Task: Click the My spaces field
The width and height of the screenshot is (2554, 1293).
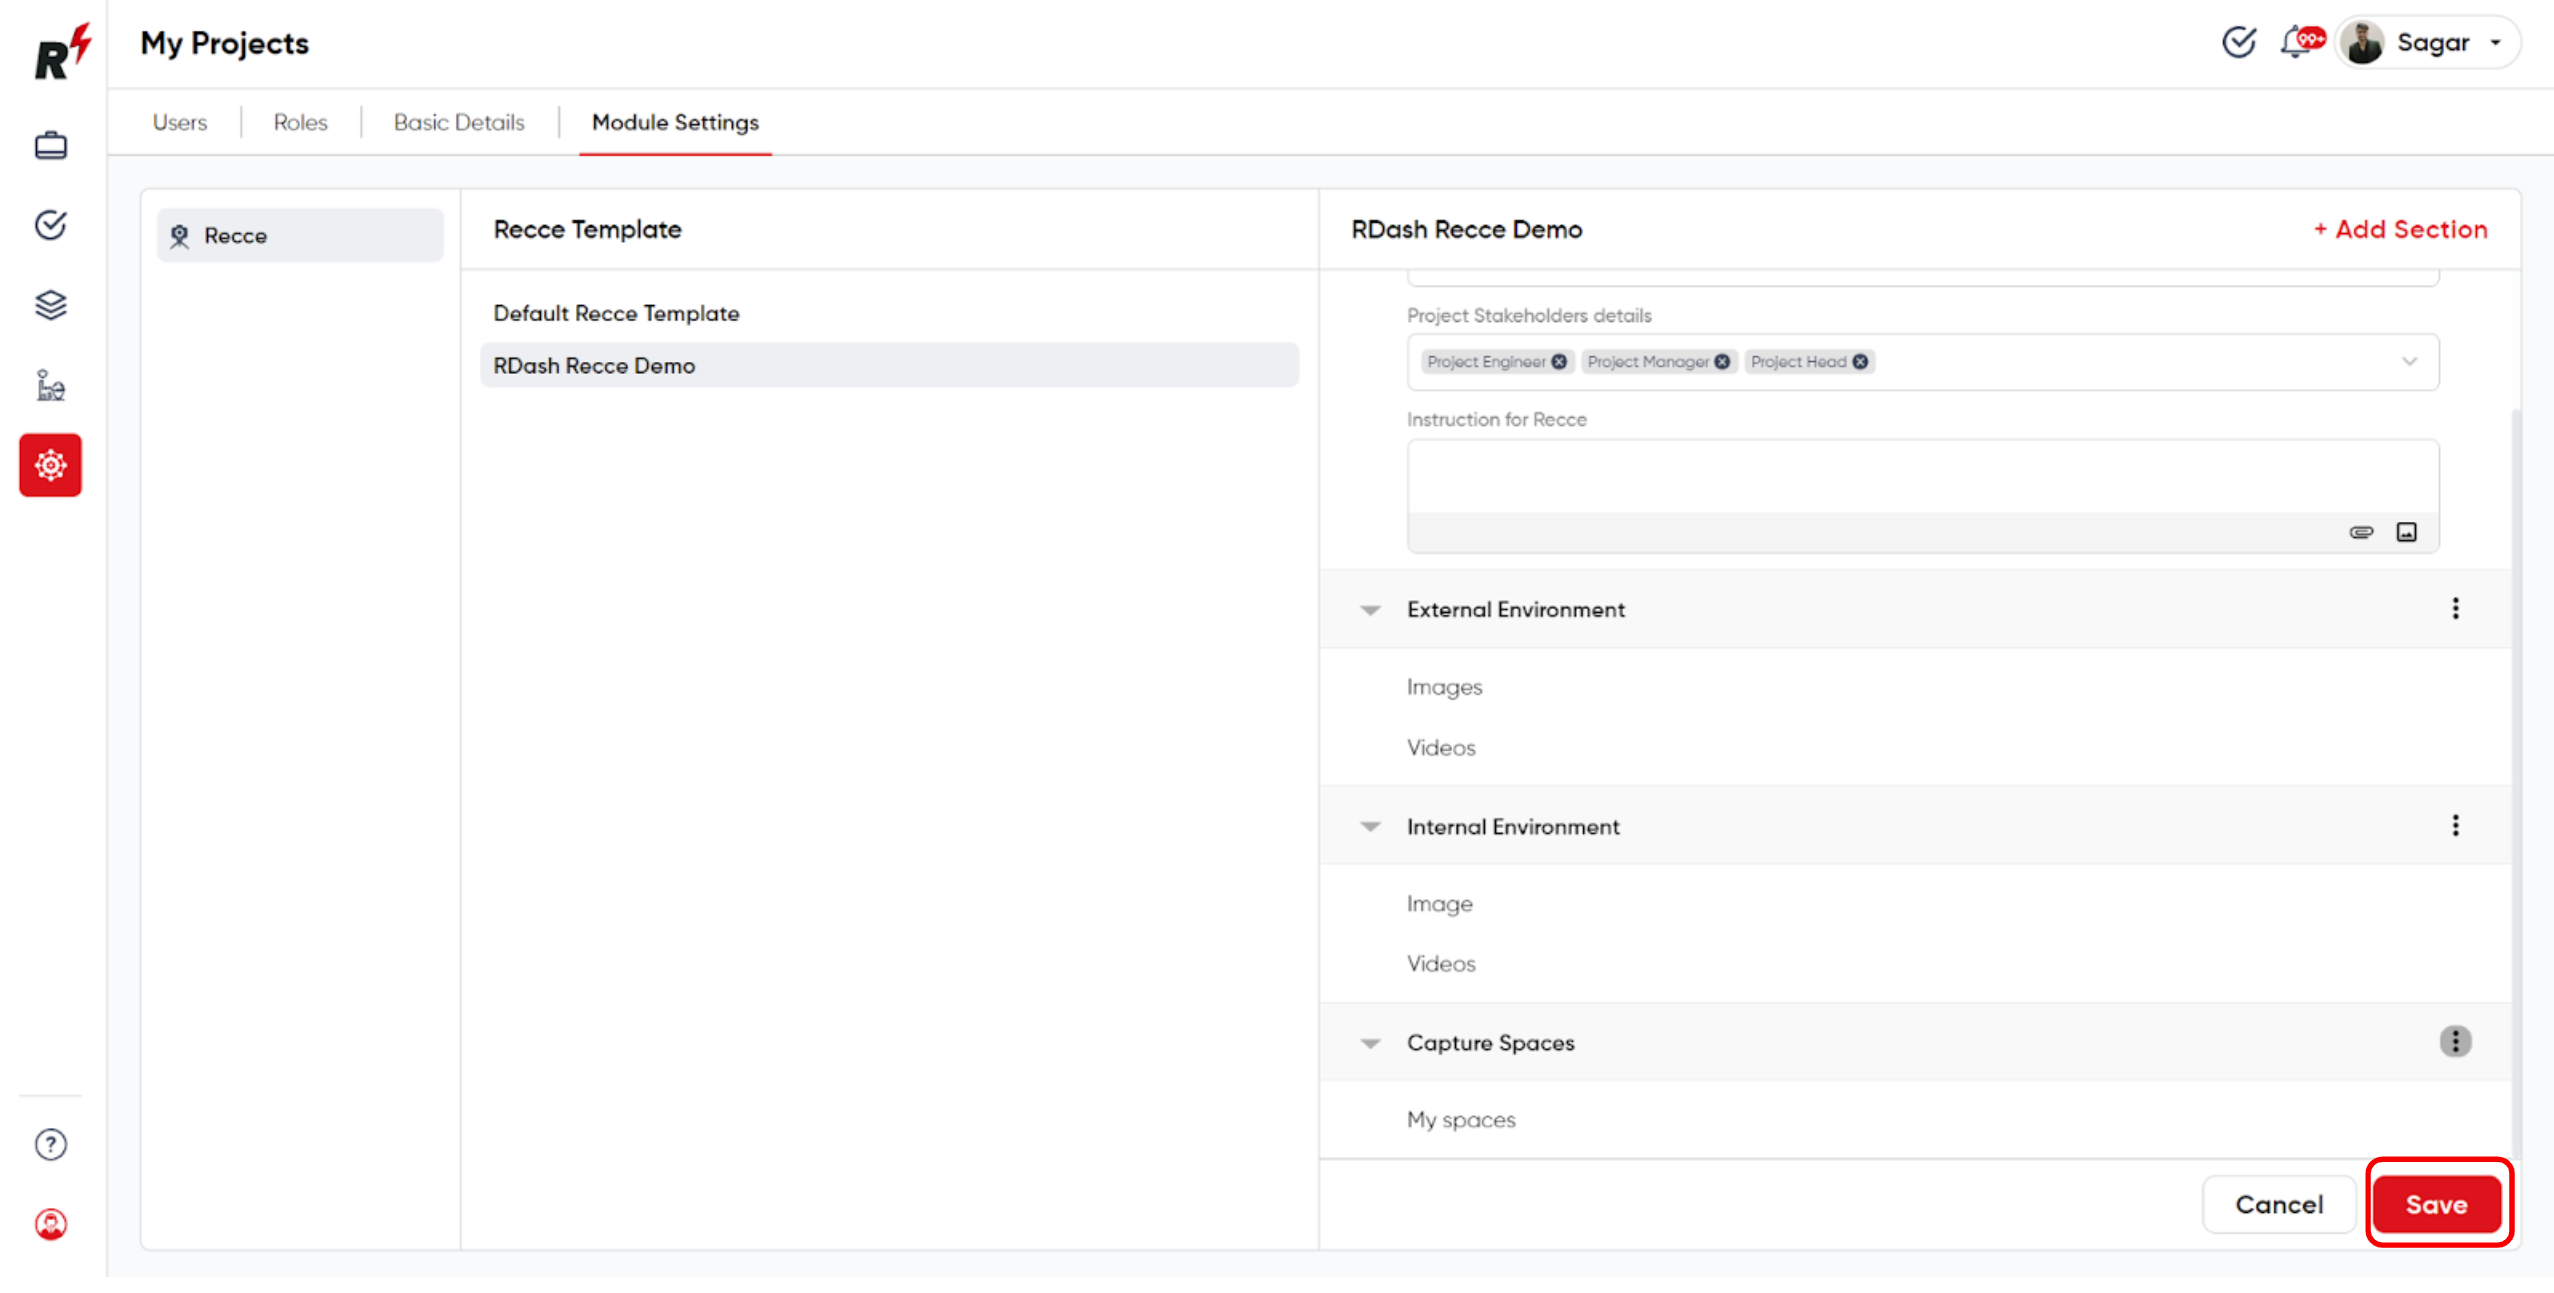Action: pos(1461,1120)
